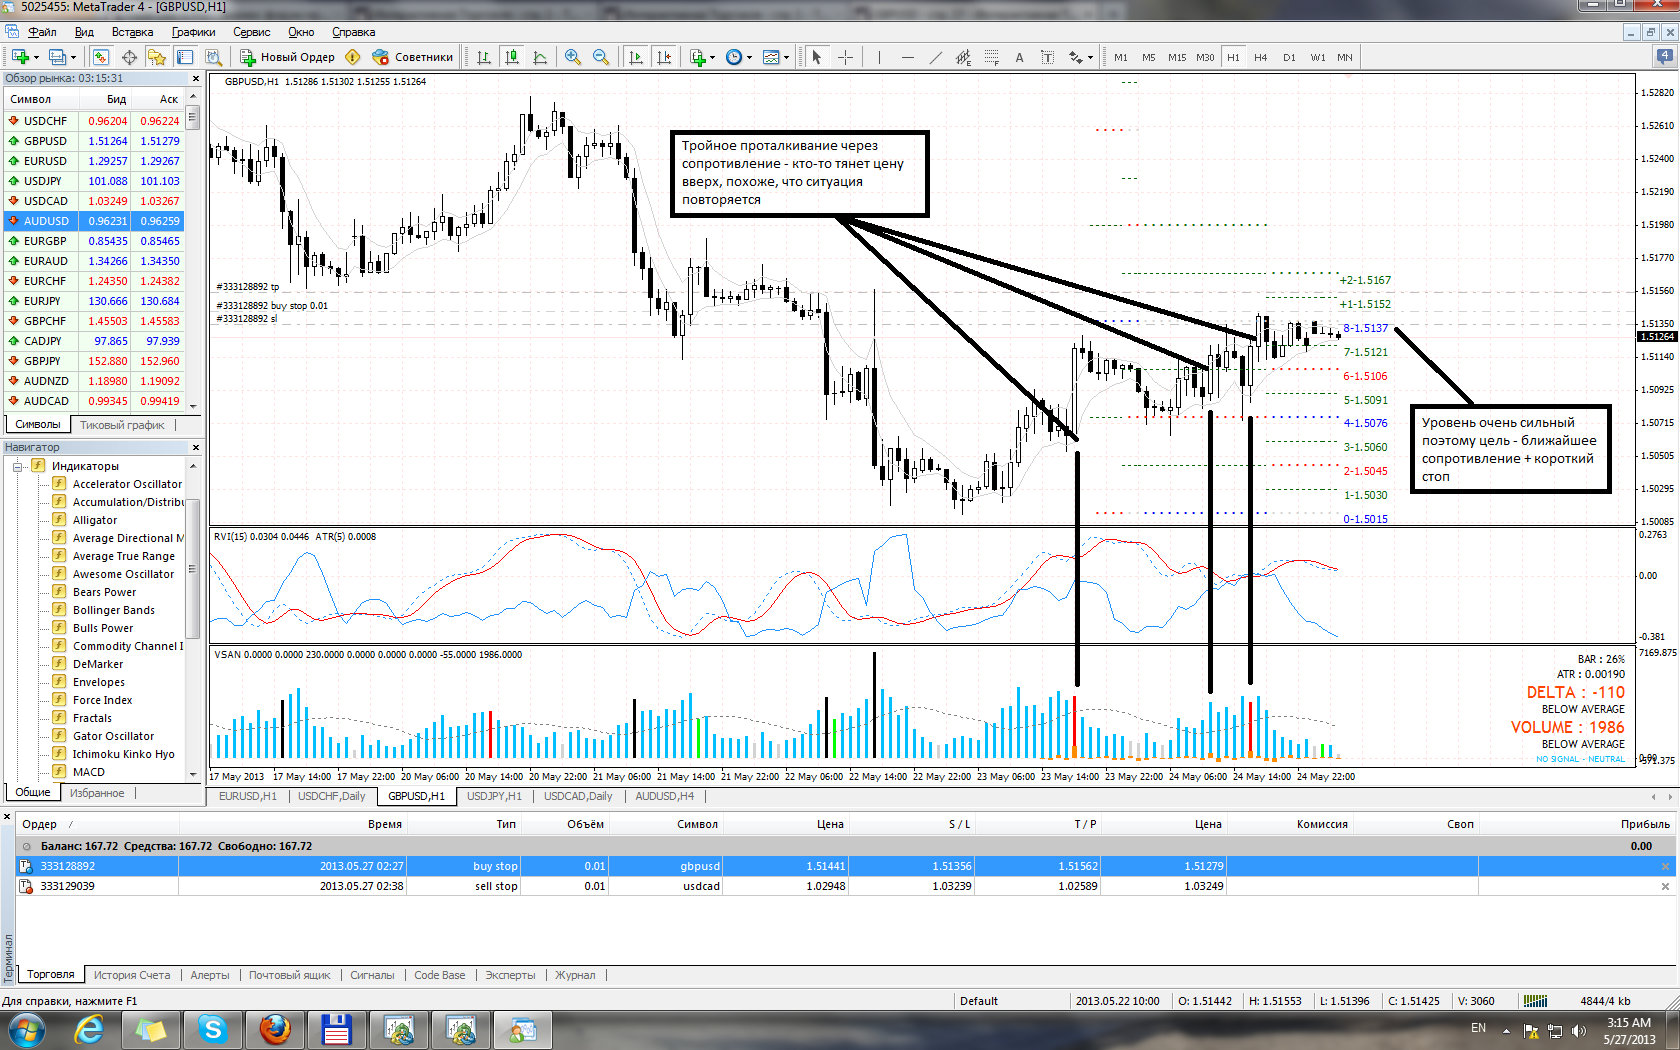Open the Strategy Tester icon
1680x1050 pixels.
pos(213,57)
